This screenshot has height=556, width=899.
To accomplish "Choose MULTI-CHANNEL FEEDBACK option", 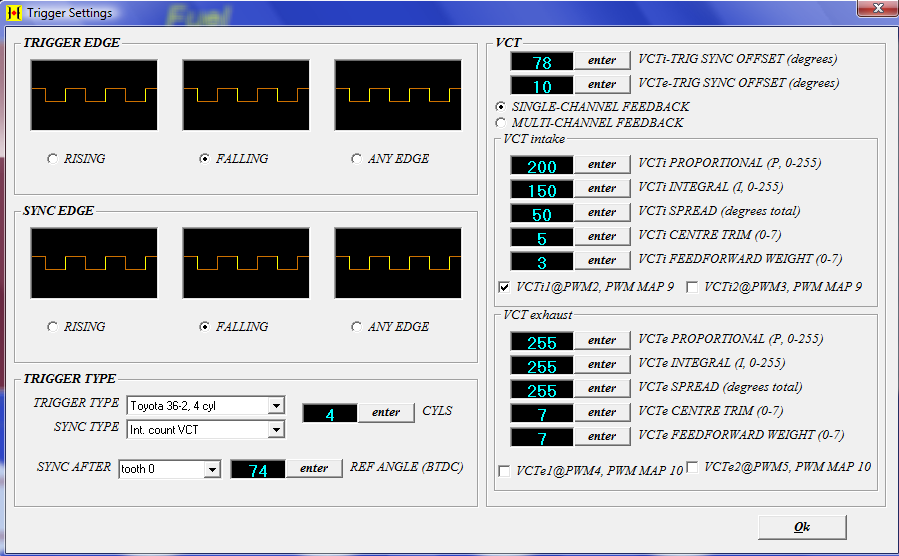I will (501, 123).
